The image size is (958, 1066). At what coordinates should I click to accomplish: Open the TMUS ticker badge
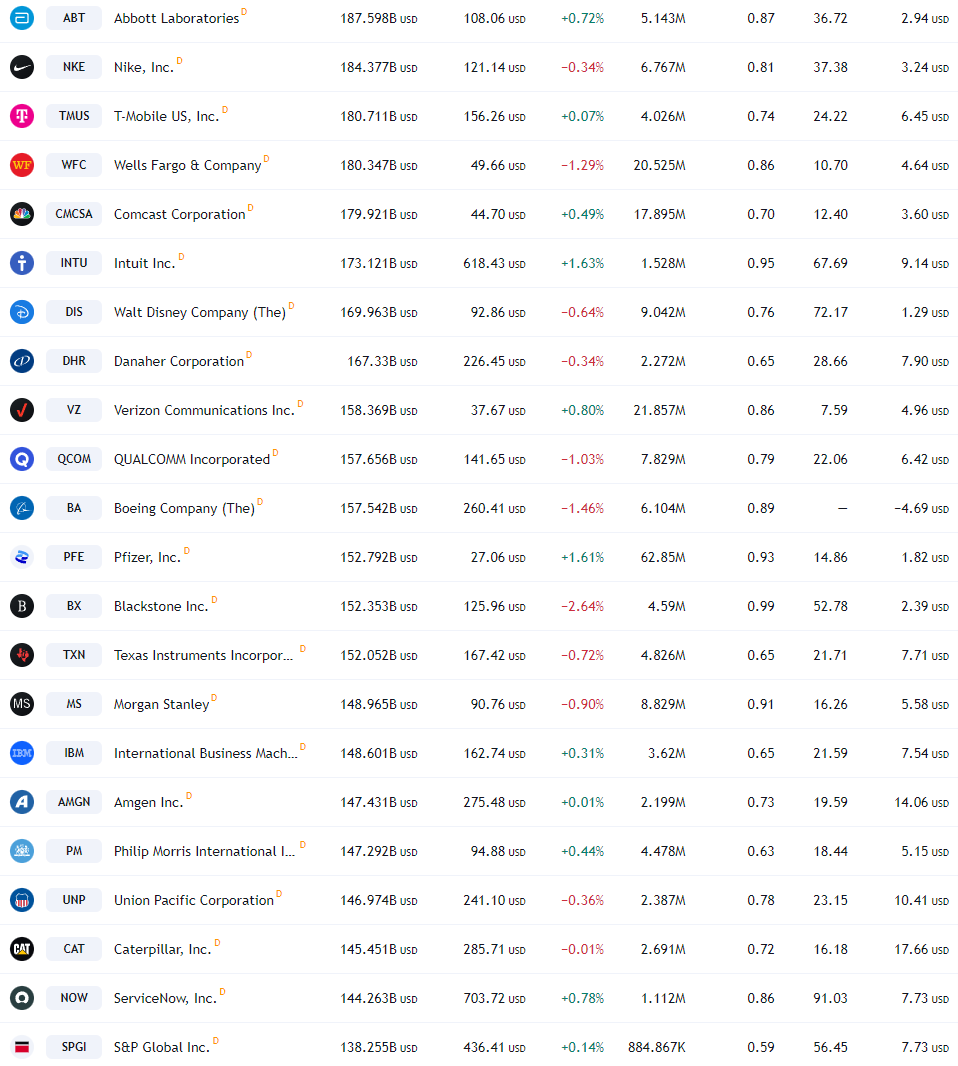coord(74,116)
